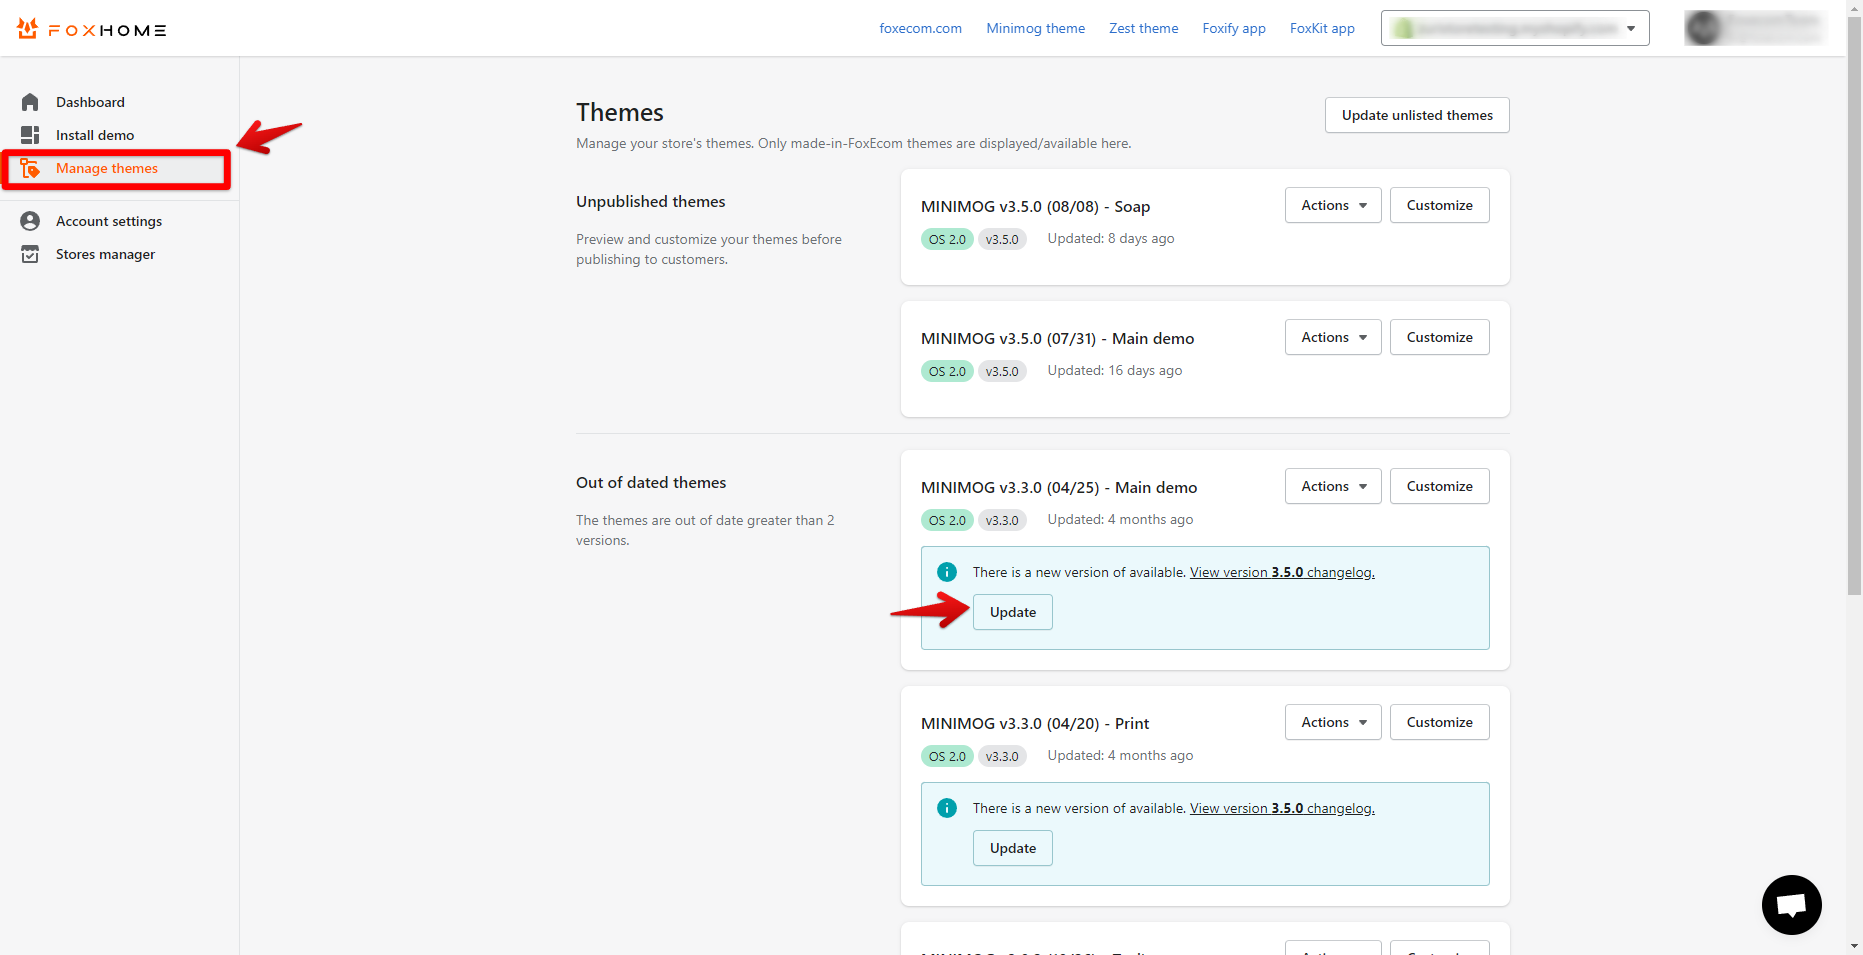
Task: Visit the Minimog theme link
Action: click(1035, 28)
